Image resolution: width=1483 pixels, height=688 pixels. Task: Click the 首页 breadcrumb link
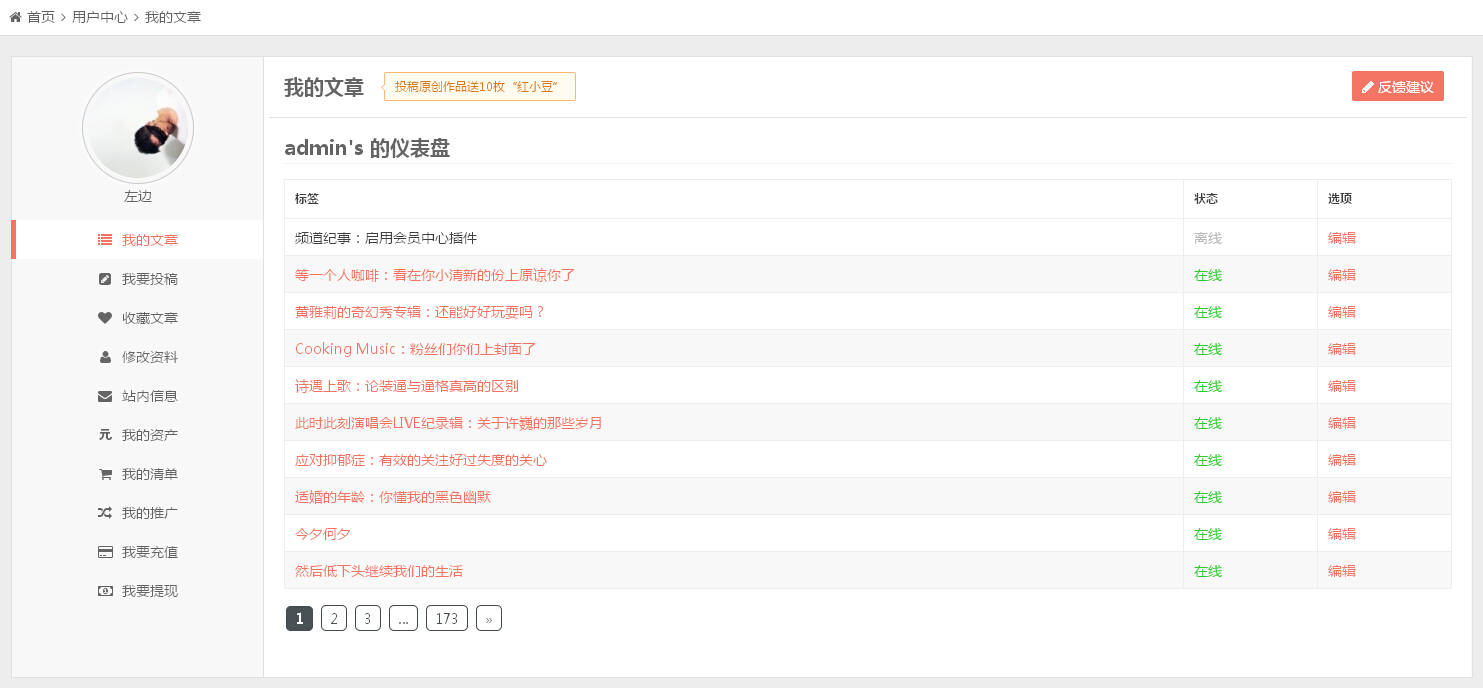(x=41, y=17)
